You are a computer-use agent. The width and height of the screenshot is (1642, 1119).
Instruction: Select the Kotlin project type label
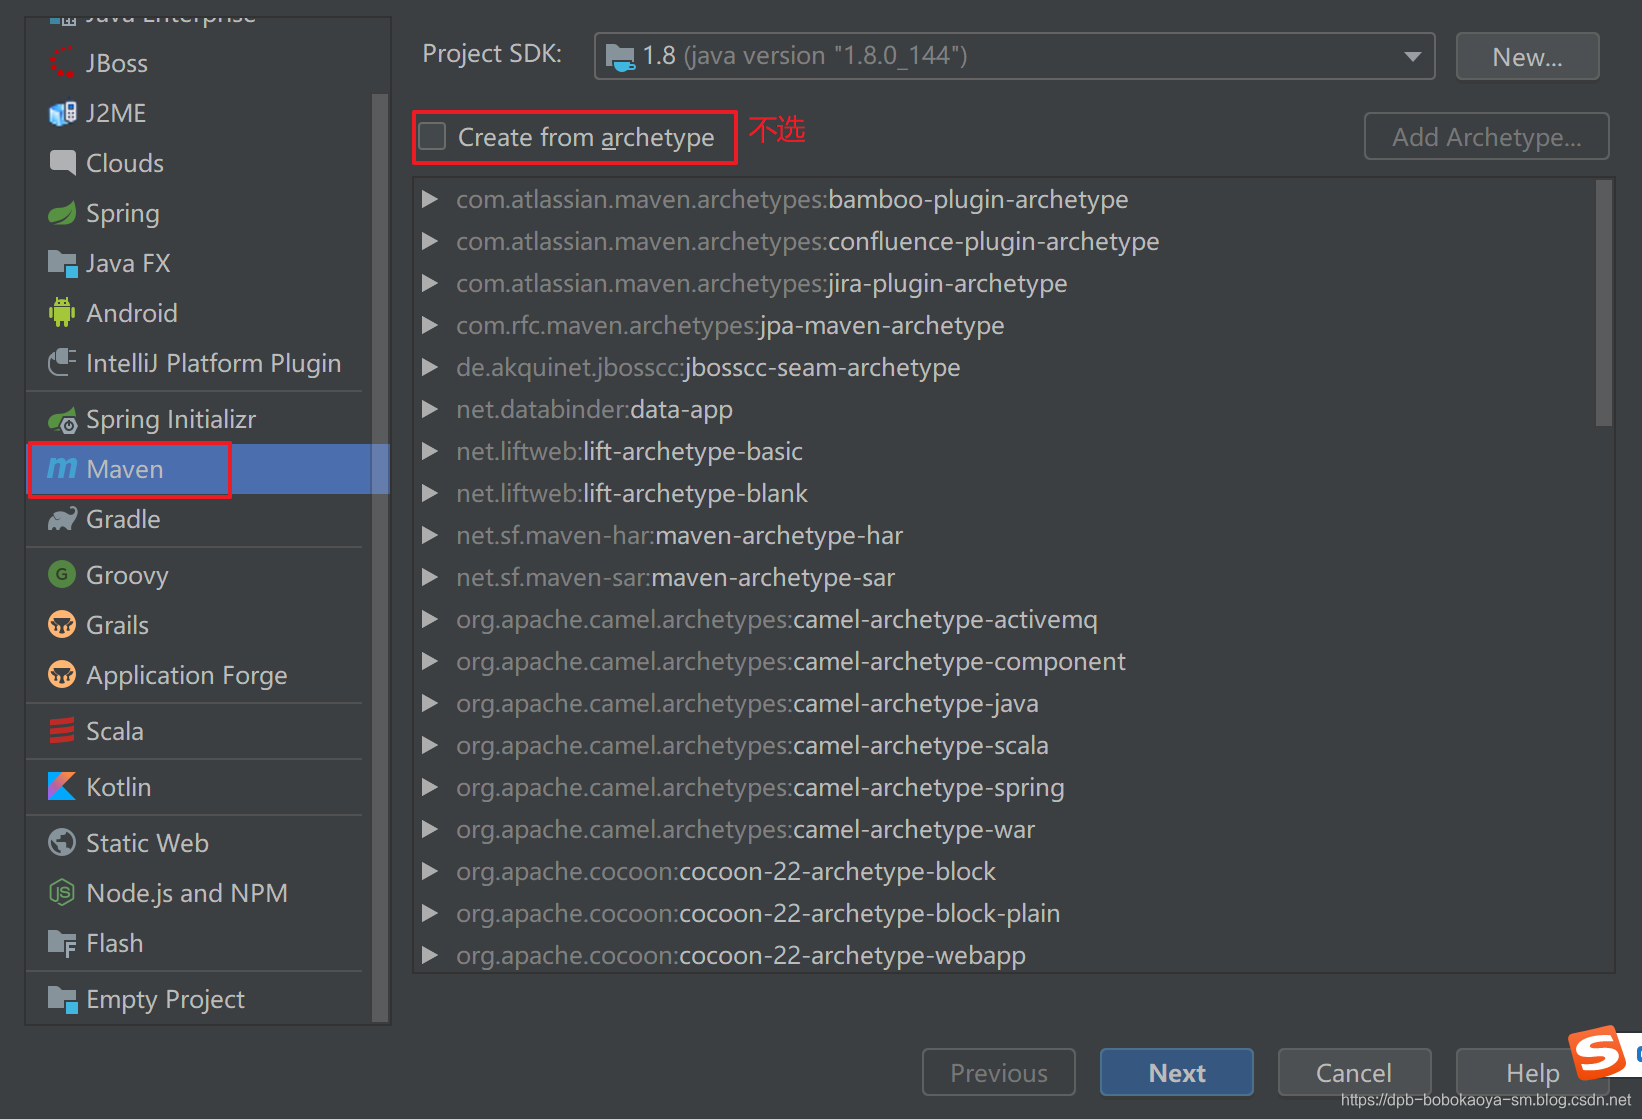click(x=119, y=787)
